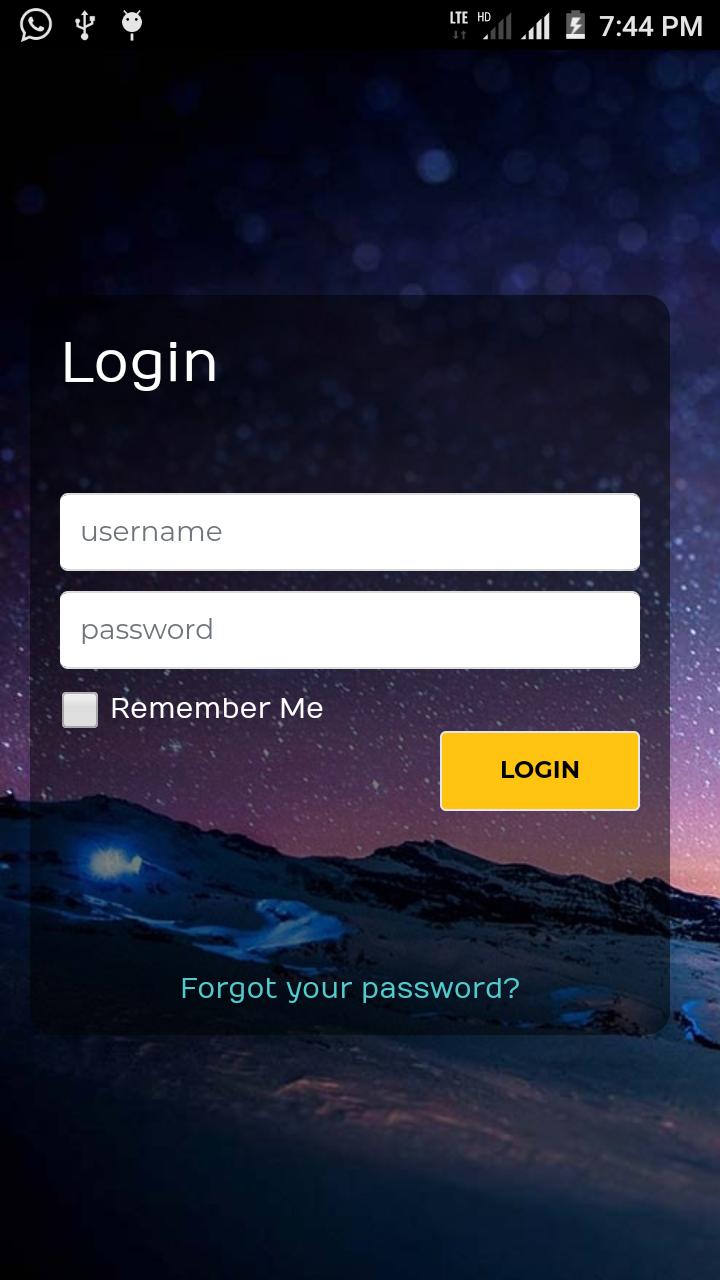Focus the username input field
This screenshot has width=720, height=1280.
tap(350, 532)
